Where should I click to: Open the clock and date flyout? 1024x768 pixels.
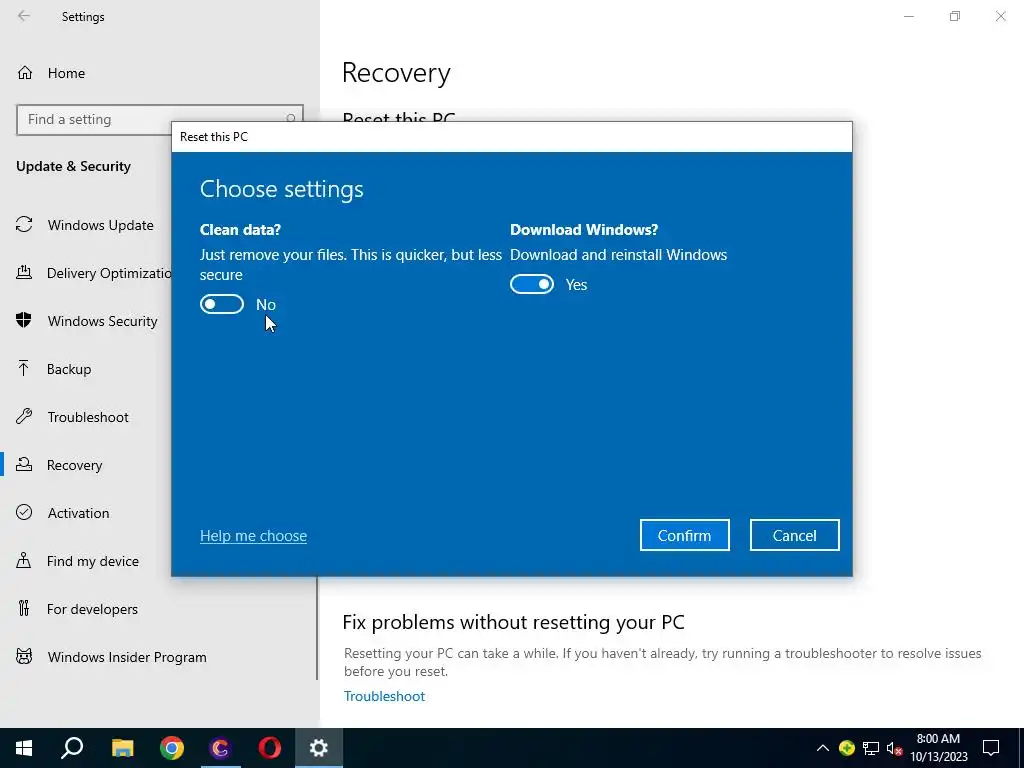(x=938, y=748)
